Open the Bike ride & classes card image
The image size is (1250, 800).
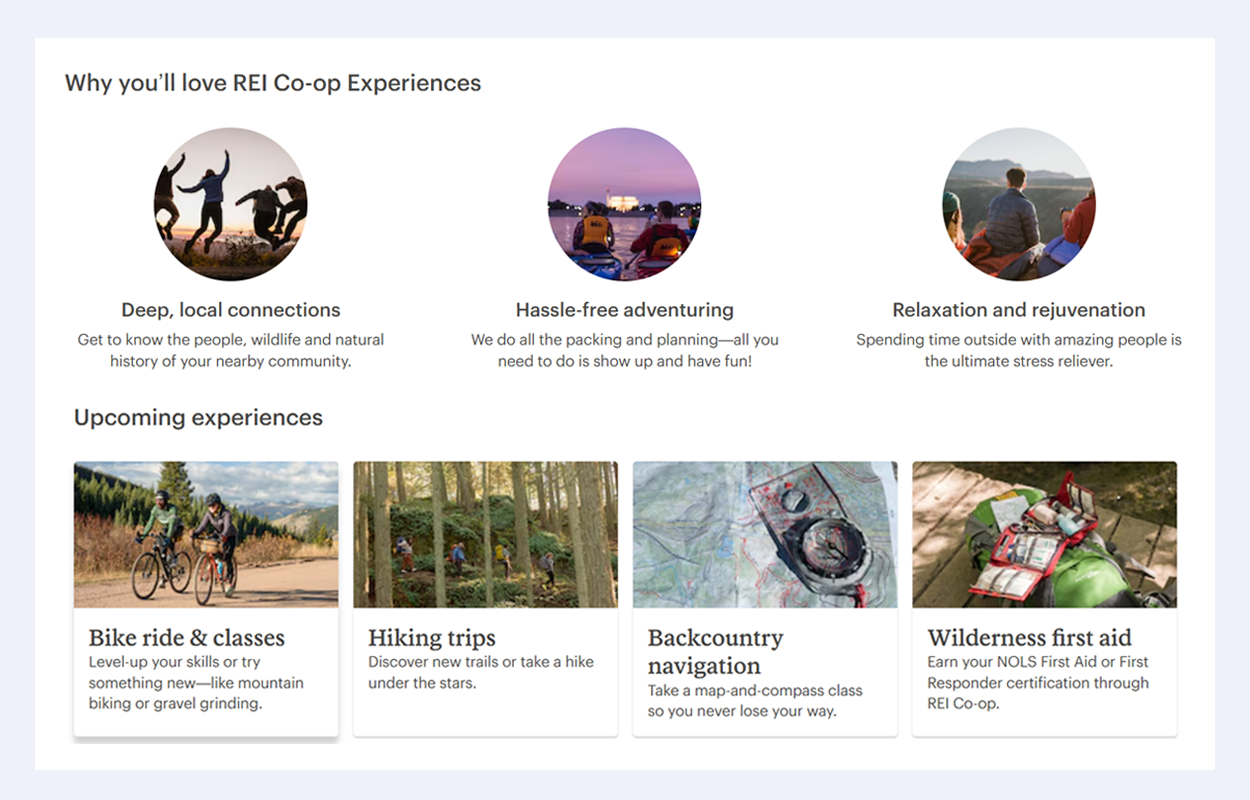(205, 535)
